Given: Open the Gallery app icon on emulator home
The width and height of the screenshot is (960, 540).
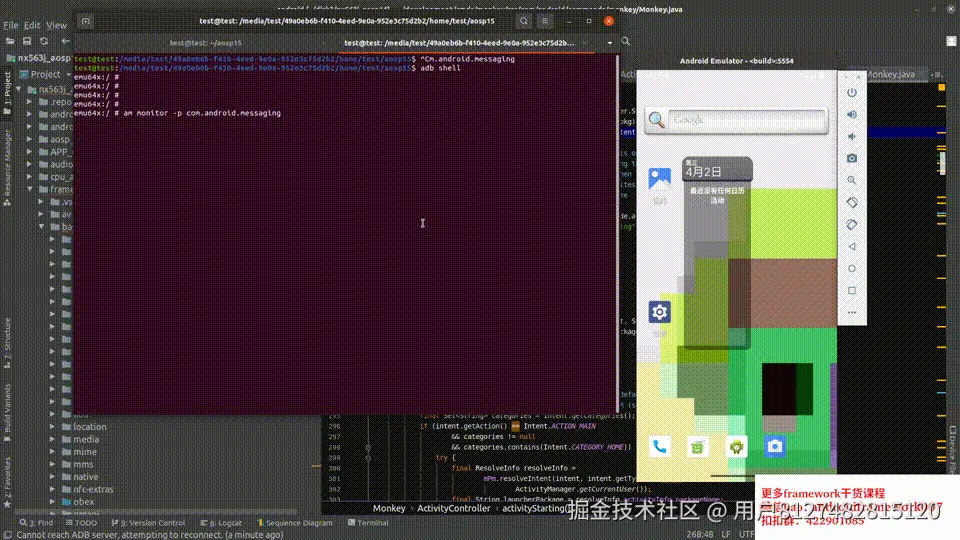Looking at the screenshot, I should (659, 179).
